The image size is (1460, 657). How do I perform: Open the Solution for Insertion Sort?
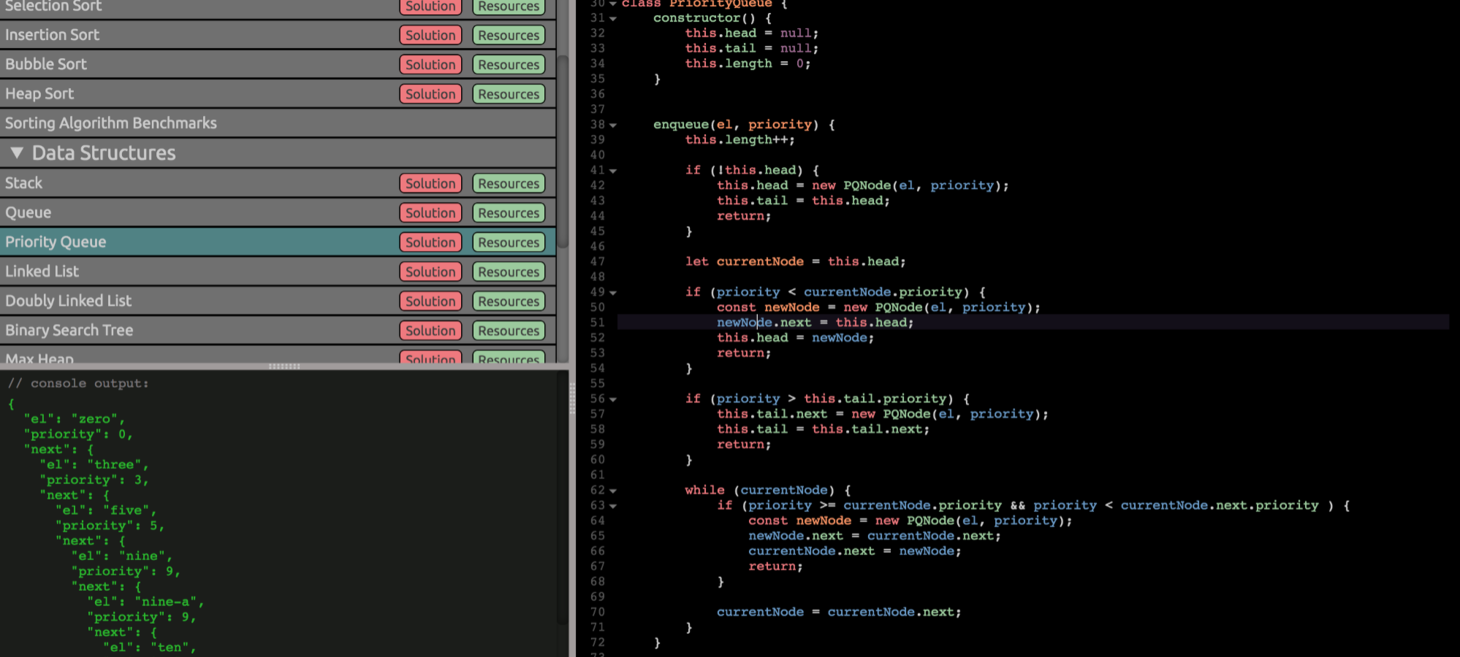click(x=431, y=35)
